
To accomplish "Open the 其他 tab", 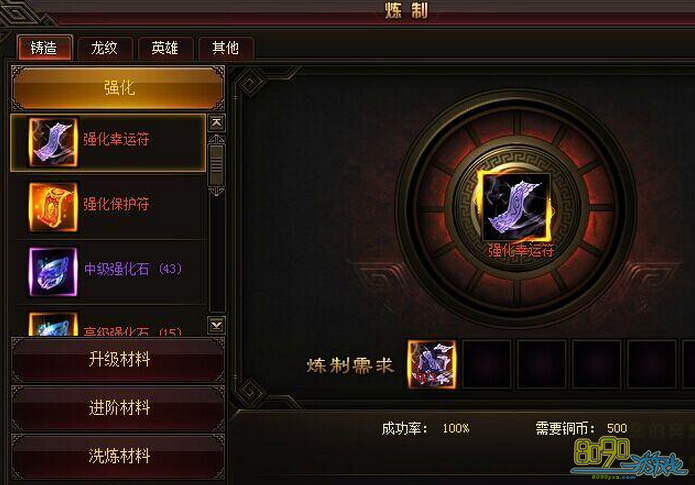I will 226,48.
